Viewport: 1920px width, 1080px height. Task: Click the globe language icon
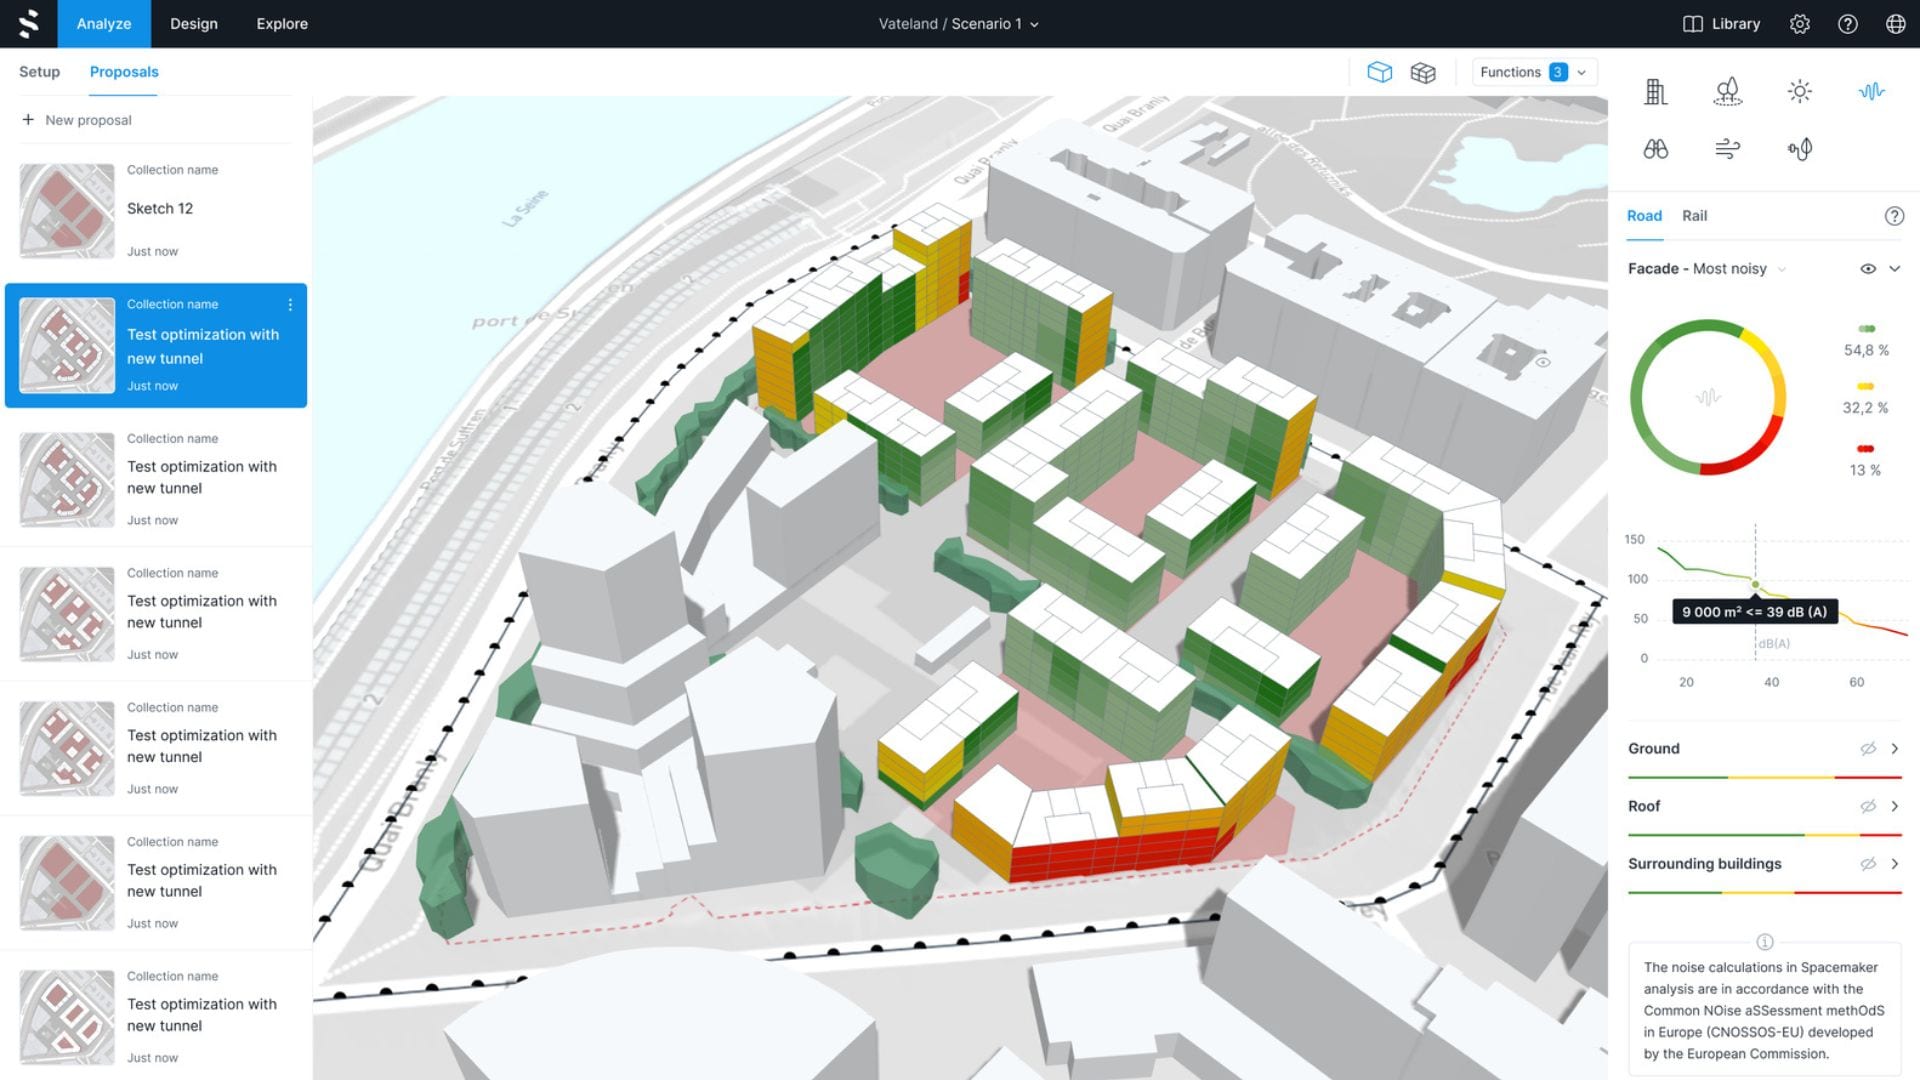pos(1895,24)
